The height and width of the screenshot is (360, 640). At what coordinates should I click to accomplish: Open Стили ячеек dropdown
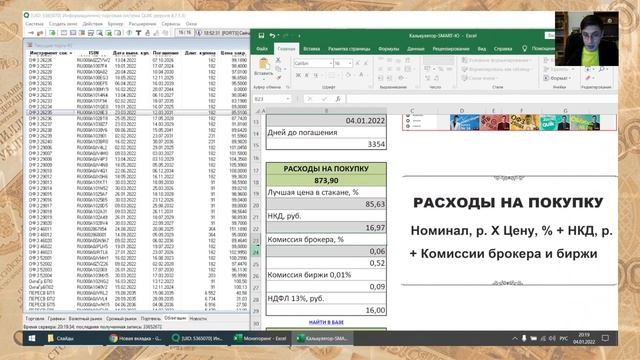480,78
